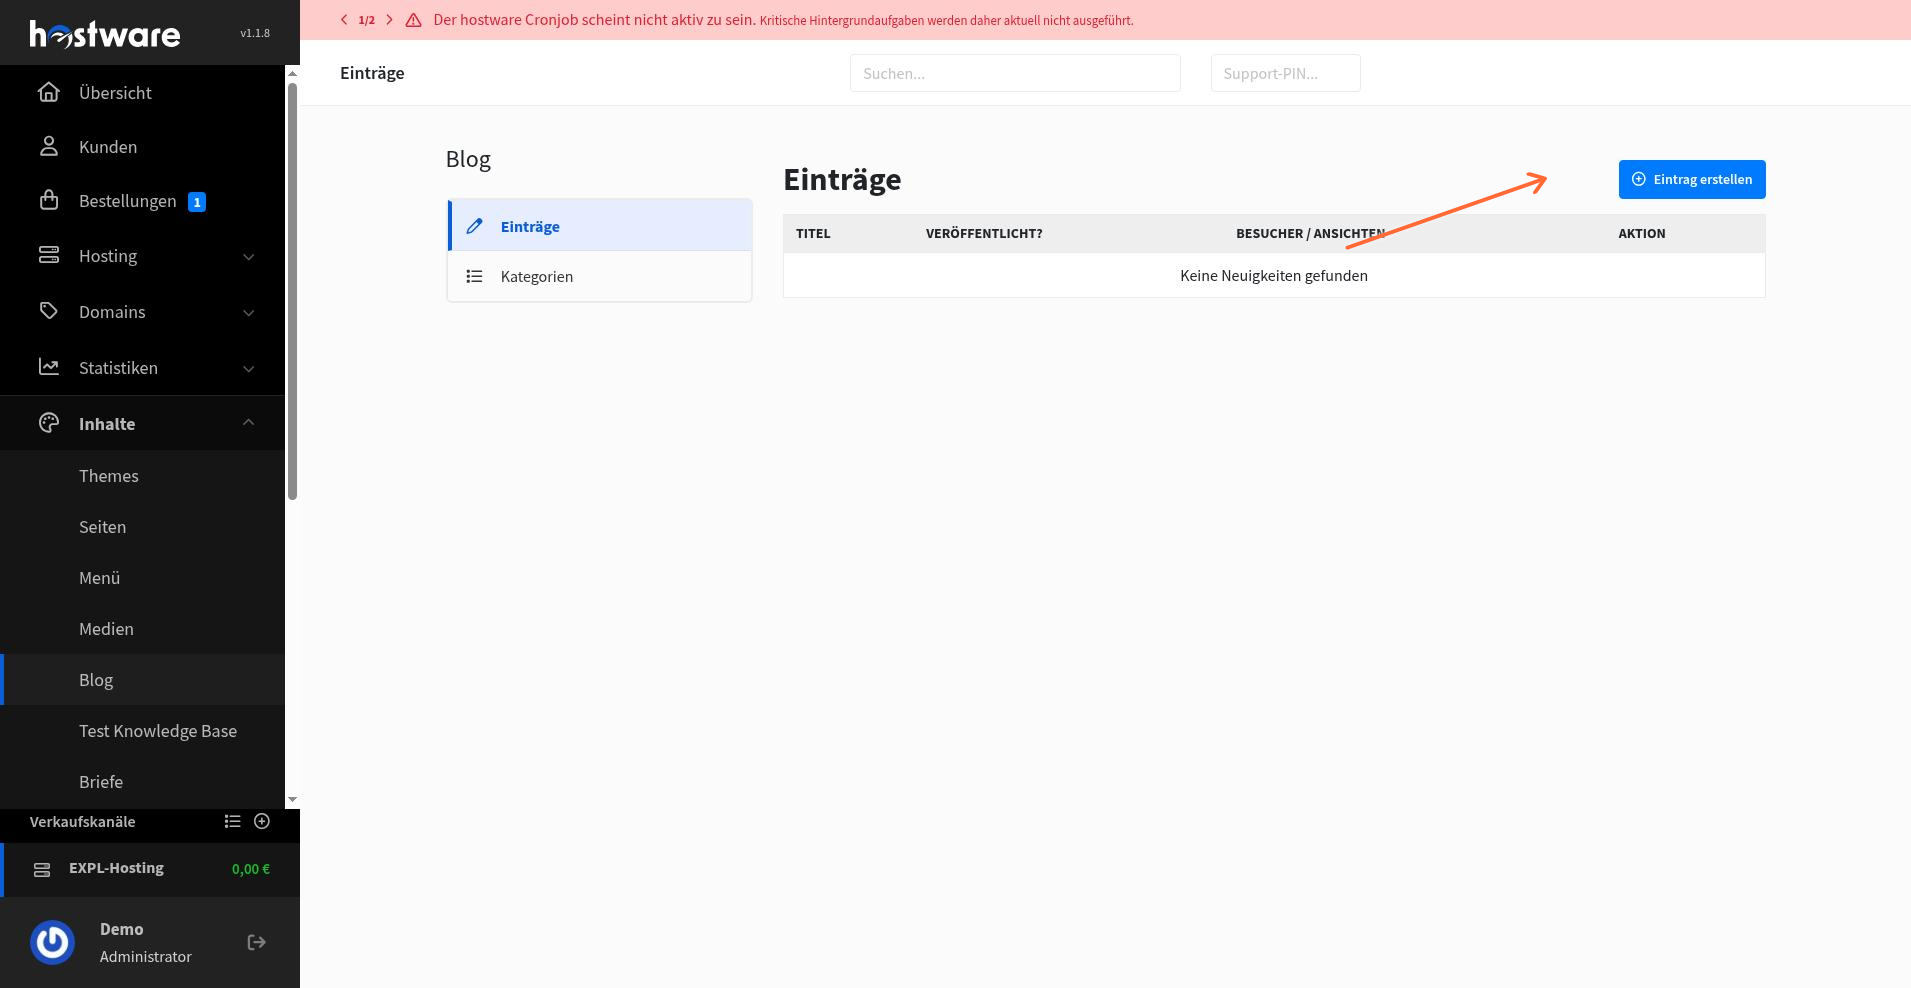
Task: Click the sidebar scroll up arrow
Action: pyautogui.click(x=292, y=73)
